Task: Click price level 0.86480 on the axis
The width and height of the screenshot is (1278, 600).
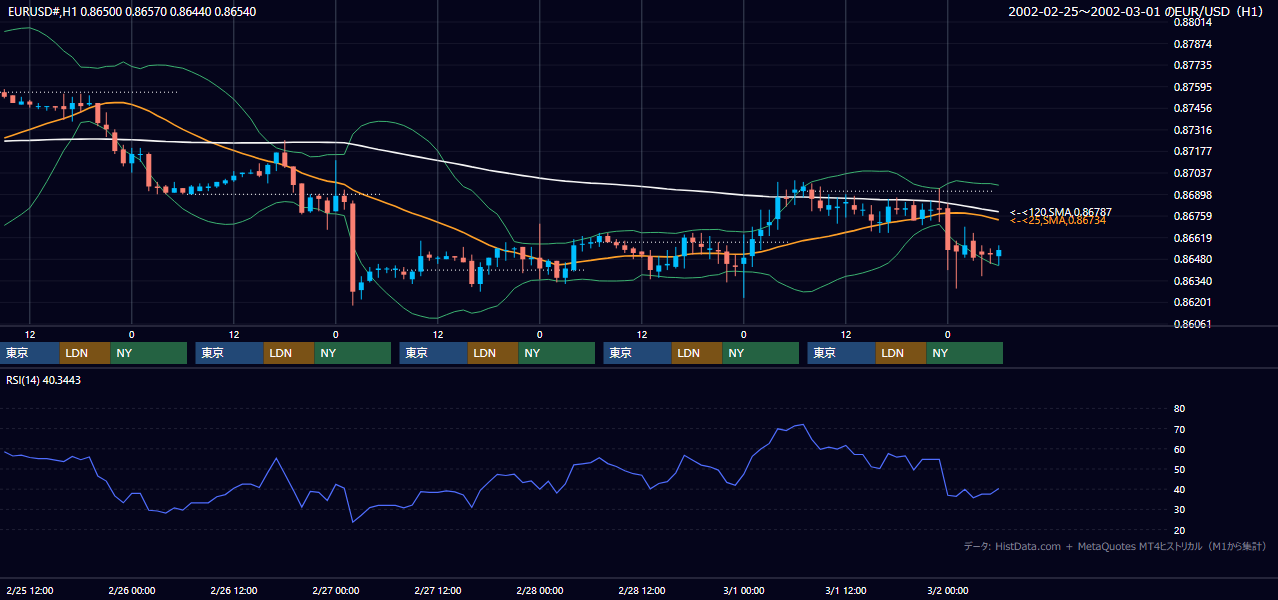Action: tap(1192, 260)
